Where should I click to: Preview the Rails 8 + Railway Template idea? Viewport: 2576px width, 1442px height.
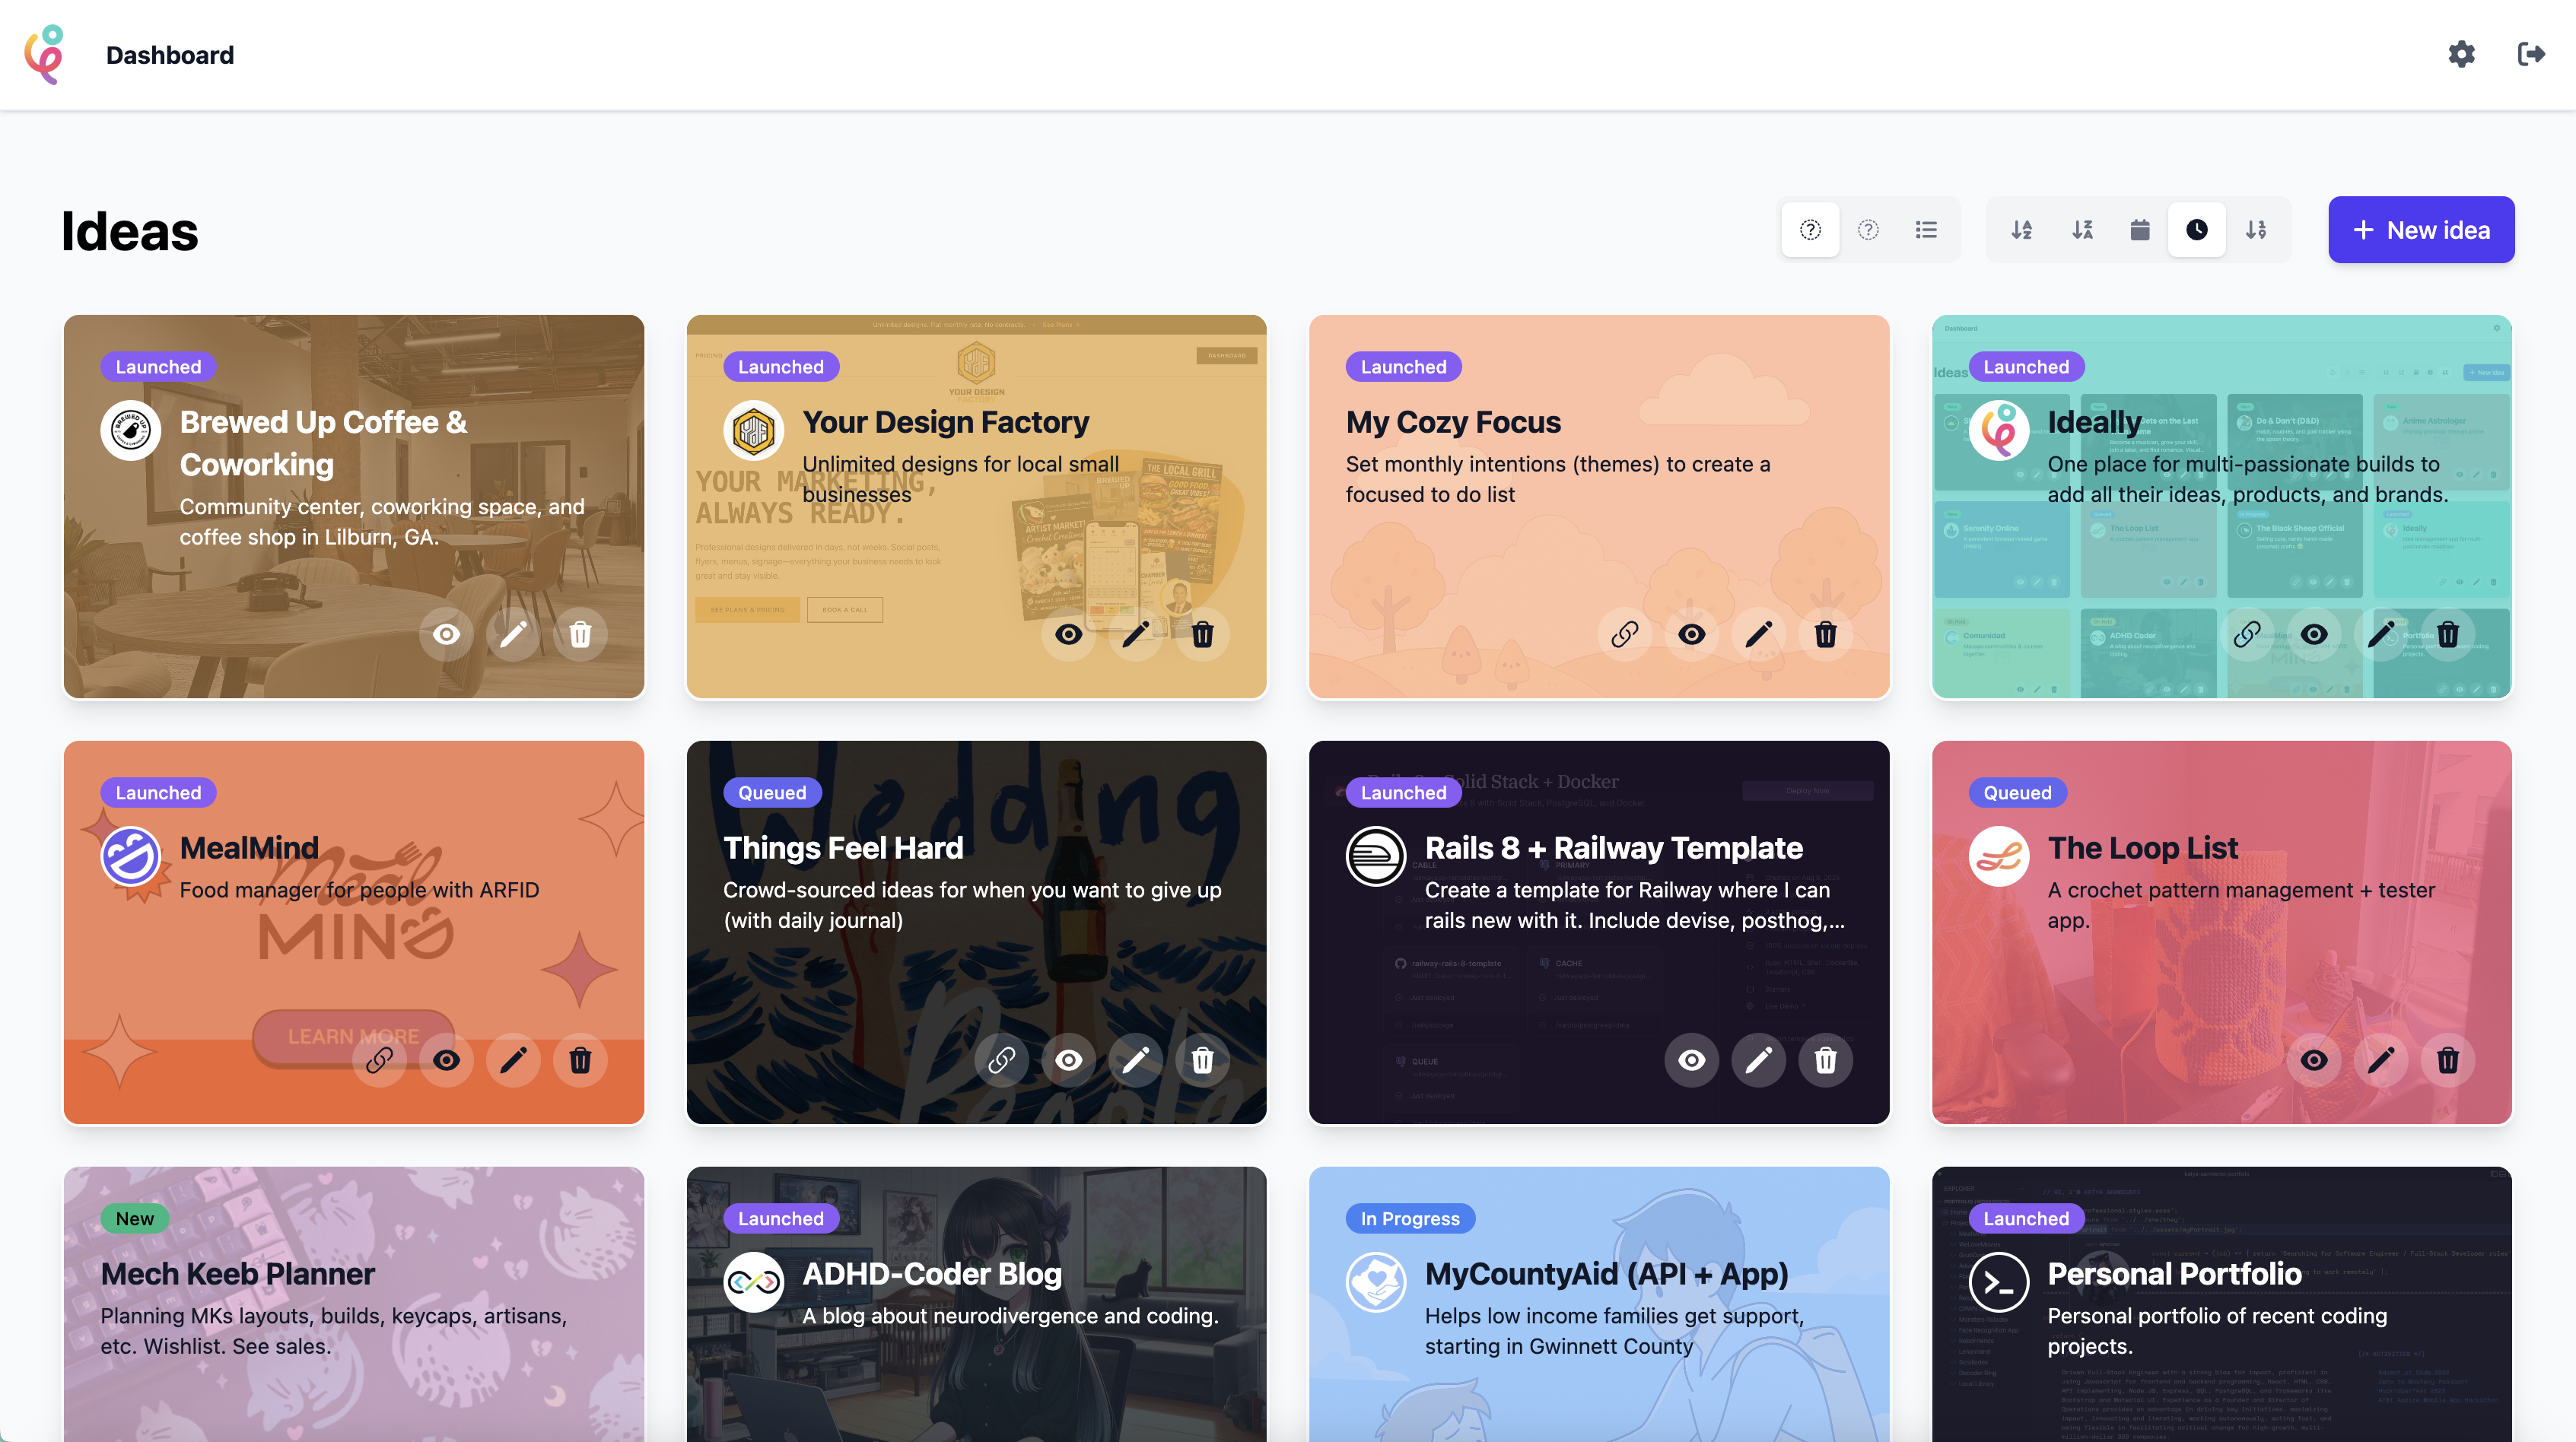click(1691, 1060)
